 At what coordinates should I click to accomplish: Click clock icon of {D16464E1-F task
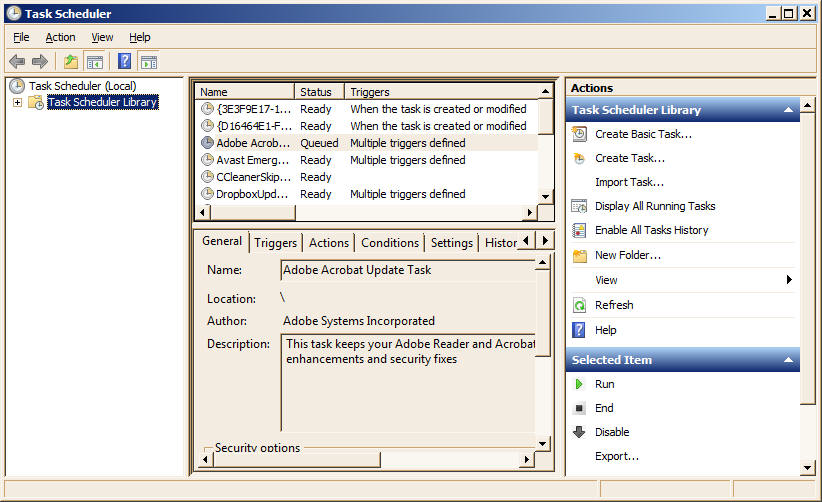(x=208, y=126)
